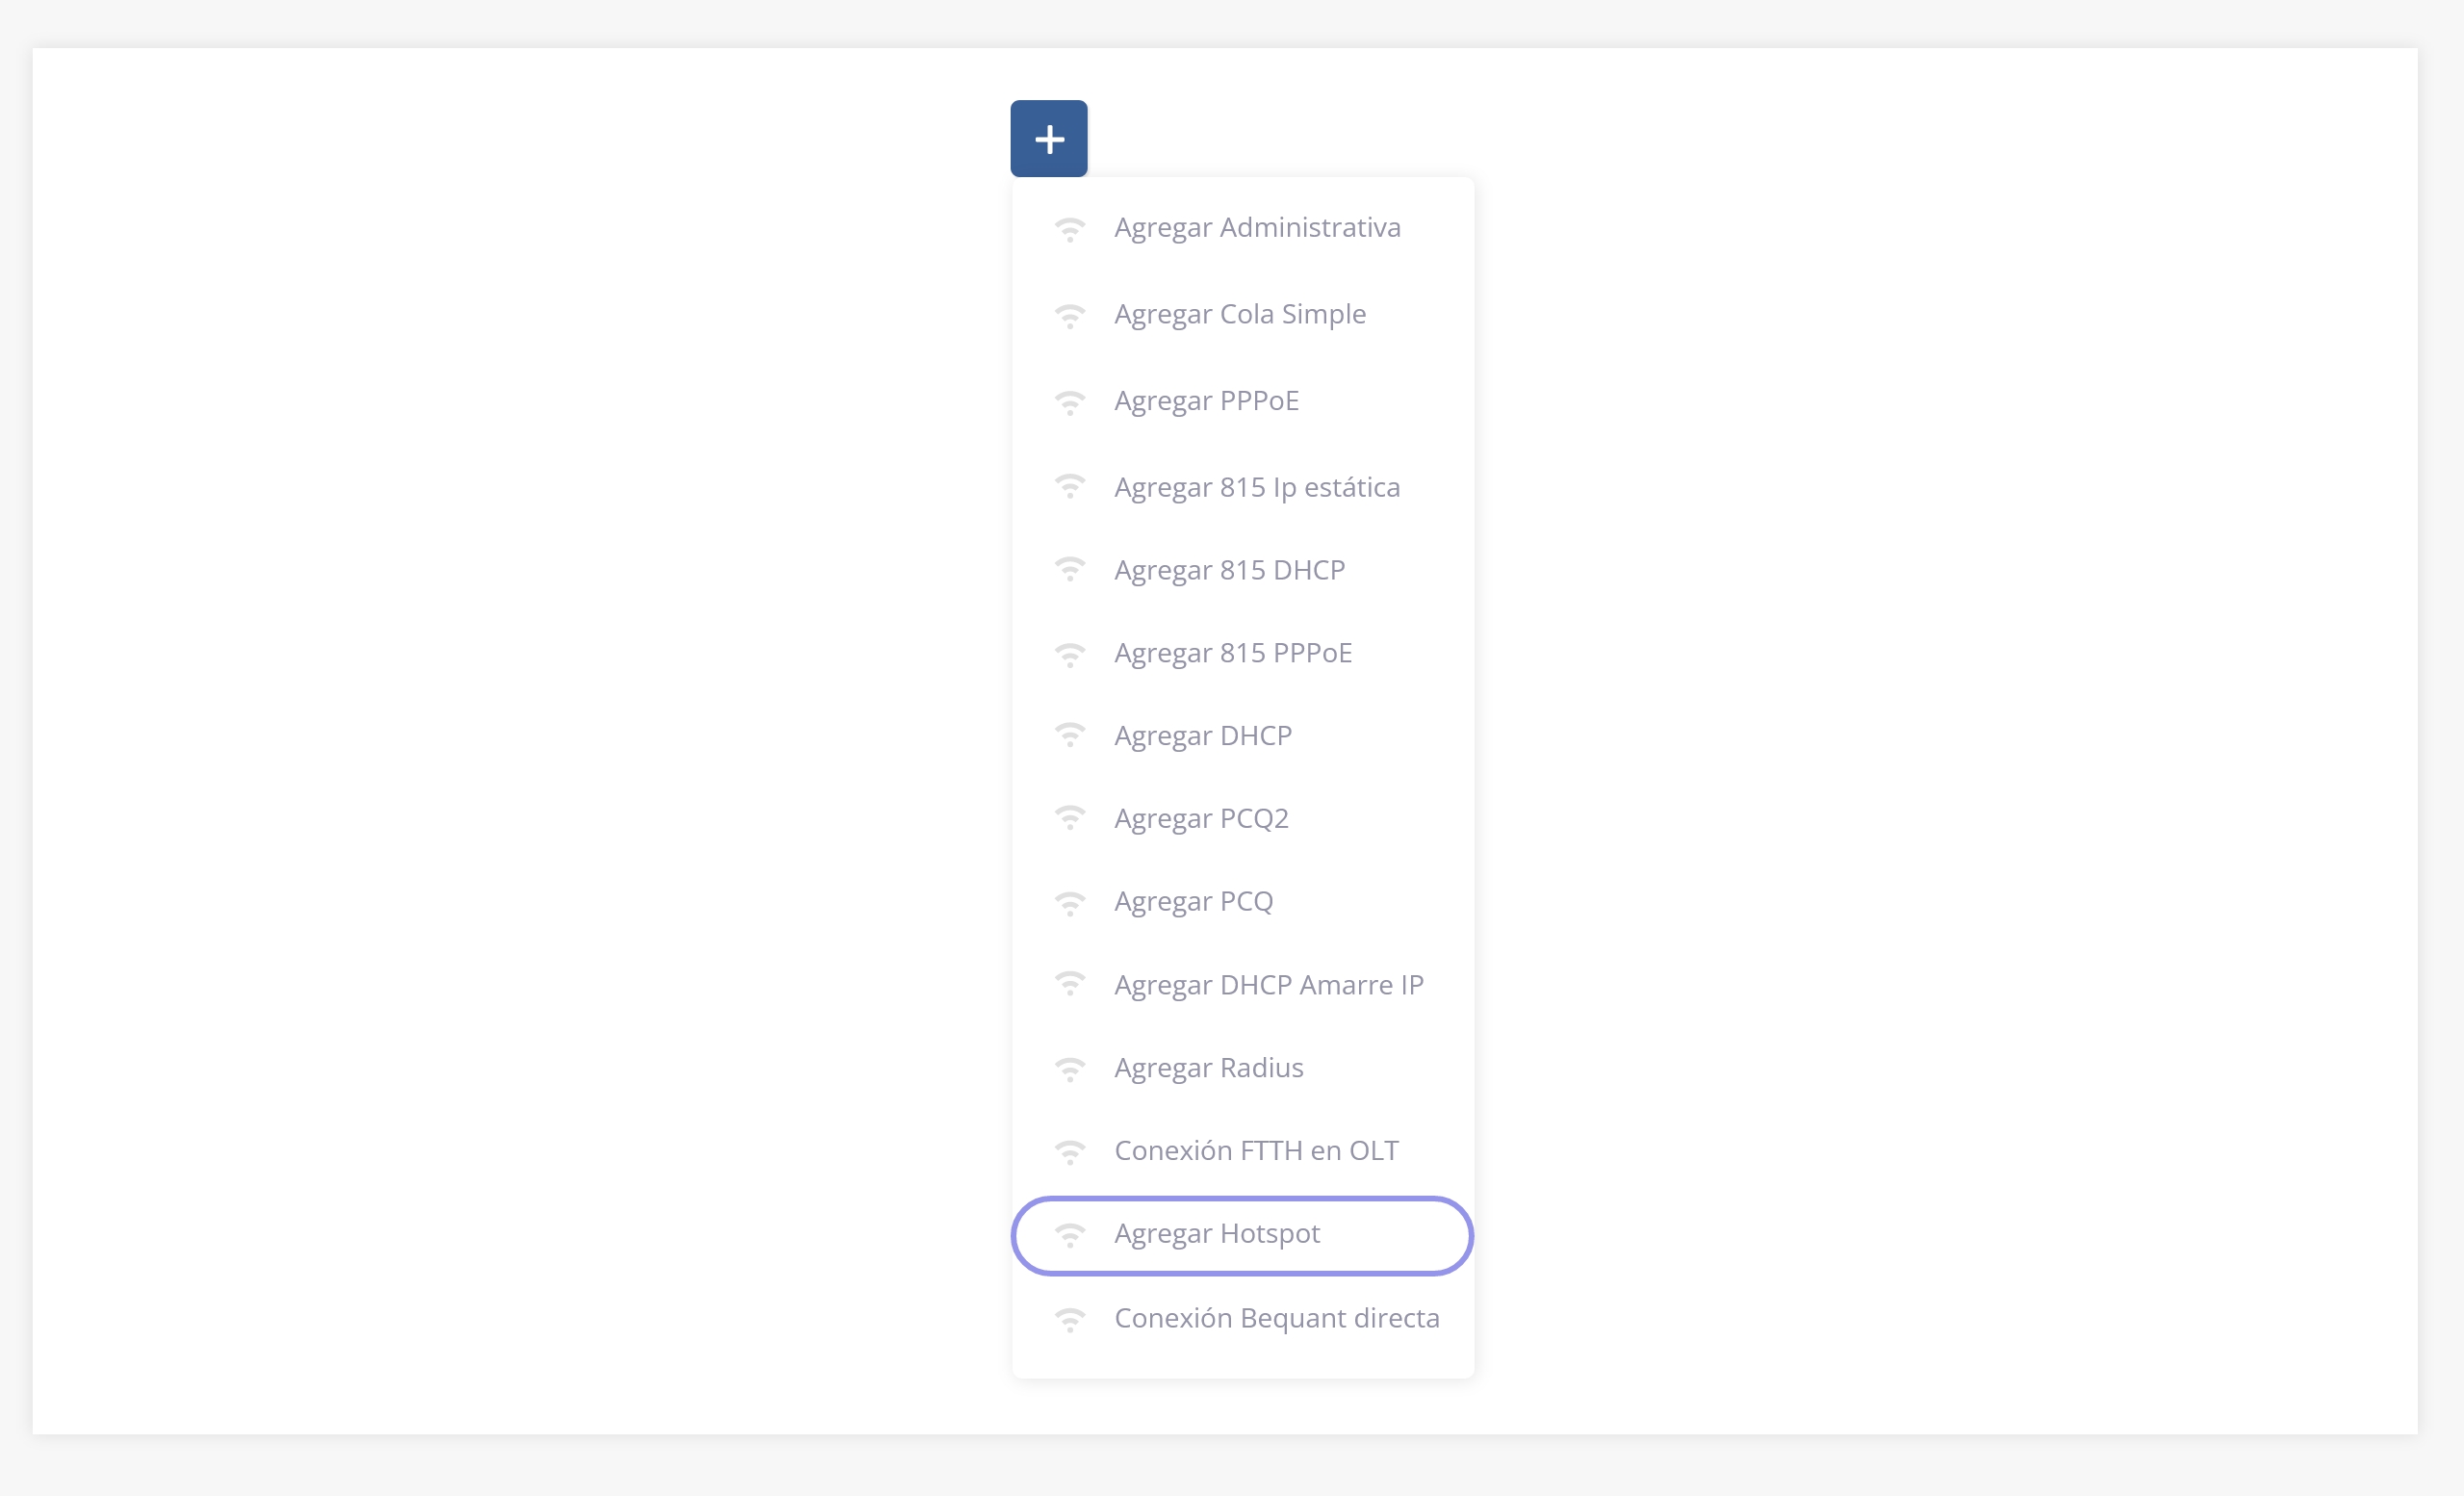Screen dimensions: 2464x1496
Task: Choose Conexión FTTH en OLT
Action: pos(1256,1151)
